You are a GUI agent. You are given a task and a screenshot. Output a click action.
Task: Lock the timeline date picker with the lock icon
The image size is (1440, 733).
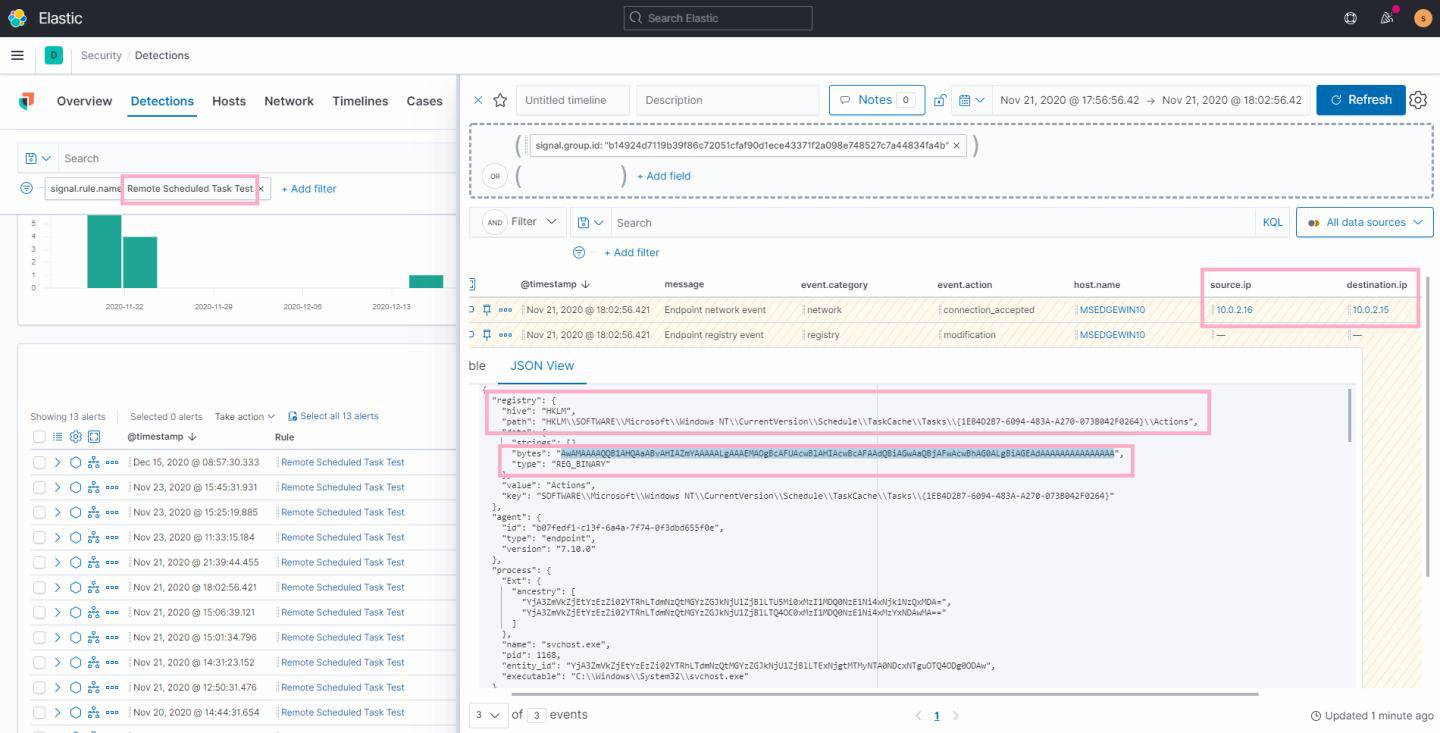(x=938, y=99)
